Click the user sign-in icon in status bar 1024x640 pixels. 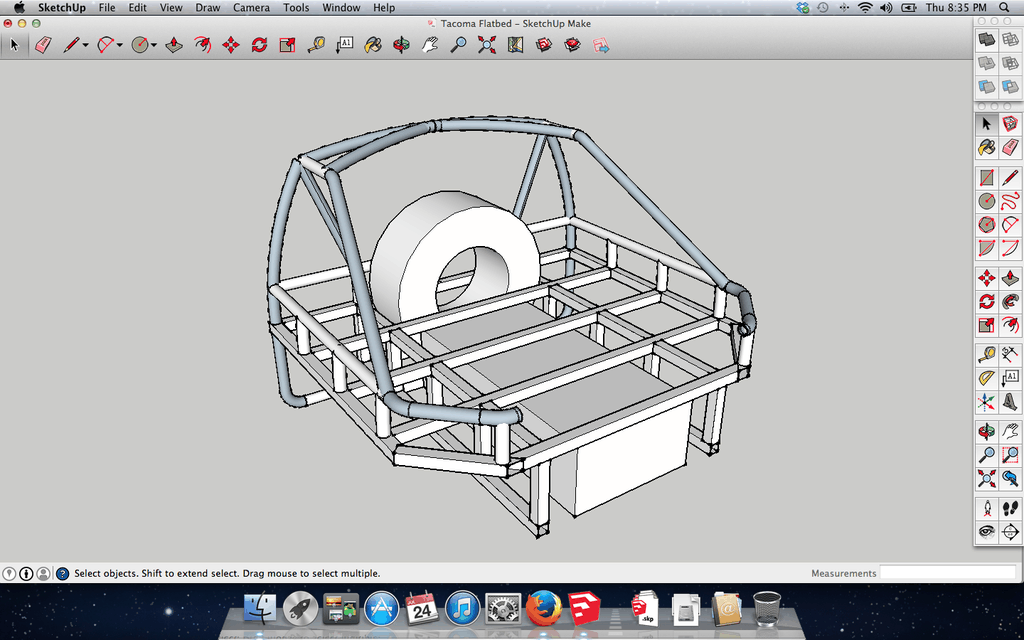(43, 573)
